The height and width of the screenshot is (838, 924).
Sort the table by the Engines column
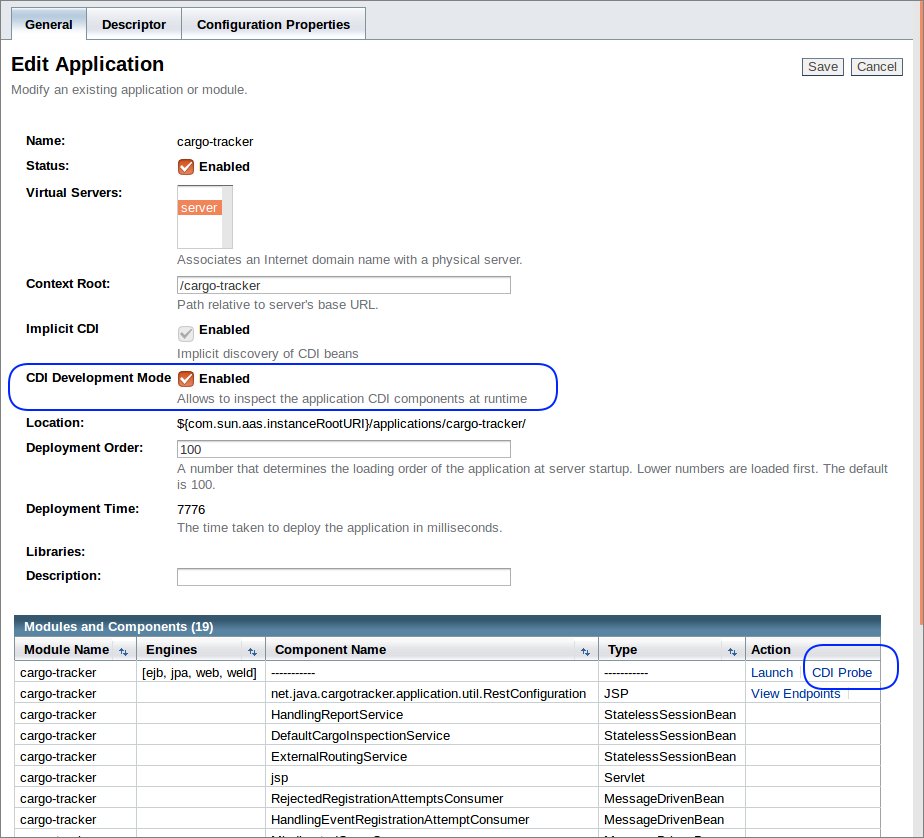click(252, 652)
